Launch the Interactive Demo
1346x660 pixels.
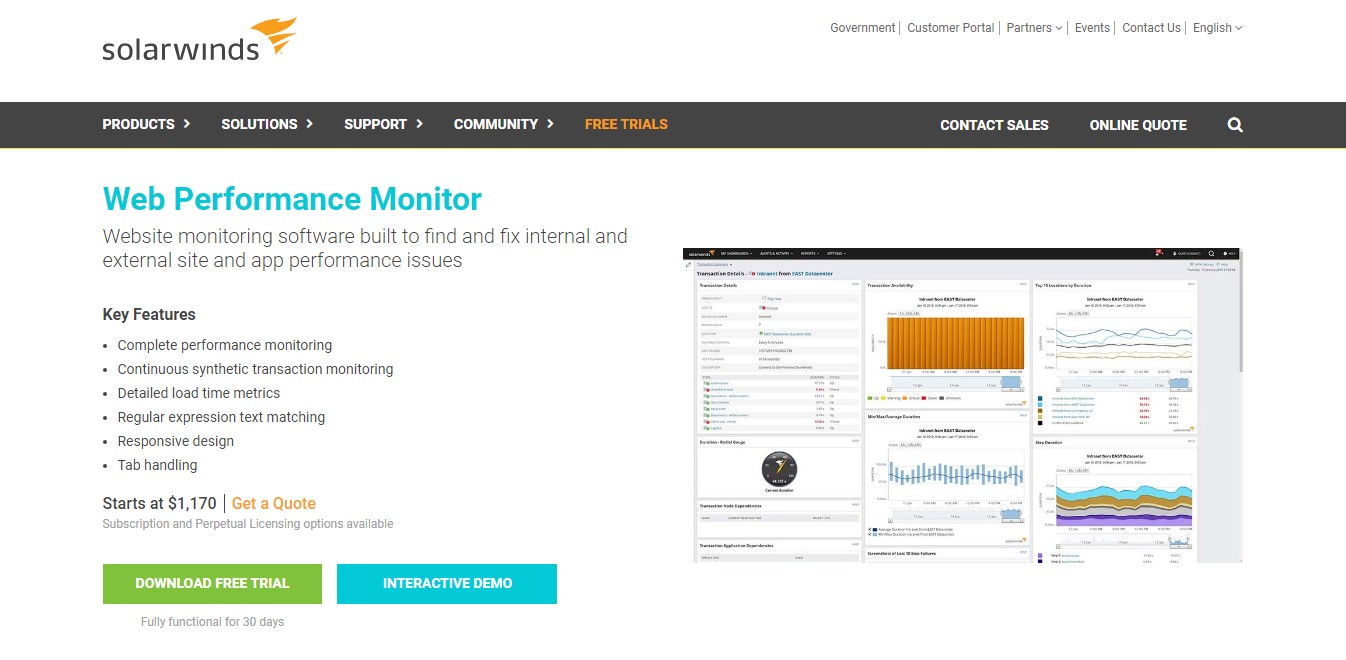(x=447, y=583)
